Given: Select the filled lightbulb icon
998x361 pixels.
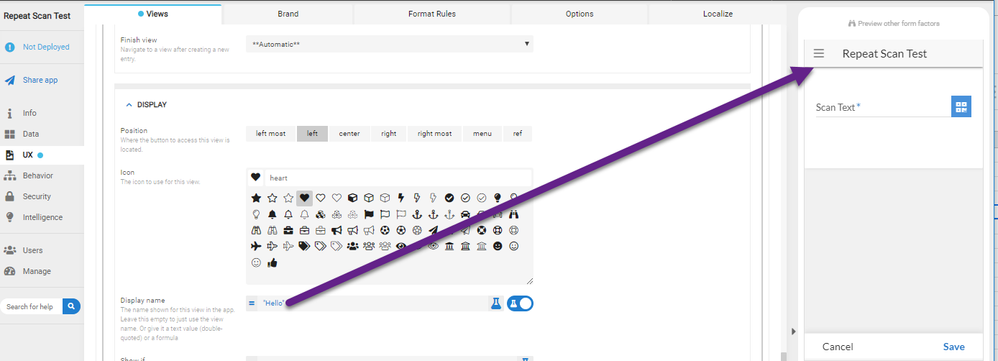Looking at the screenshot, I should tap(498, 198).
